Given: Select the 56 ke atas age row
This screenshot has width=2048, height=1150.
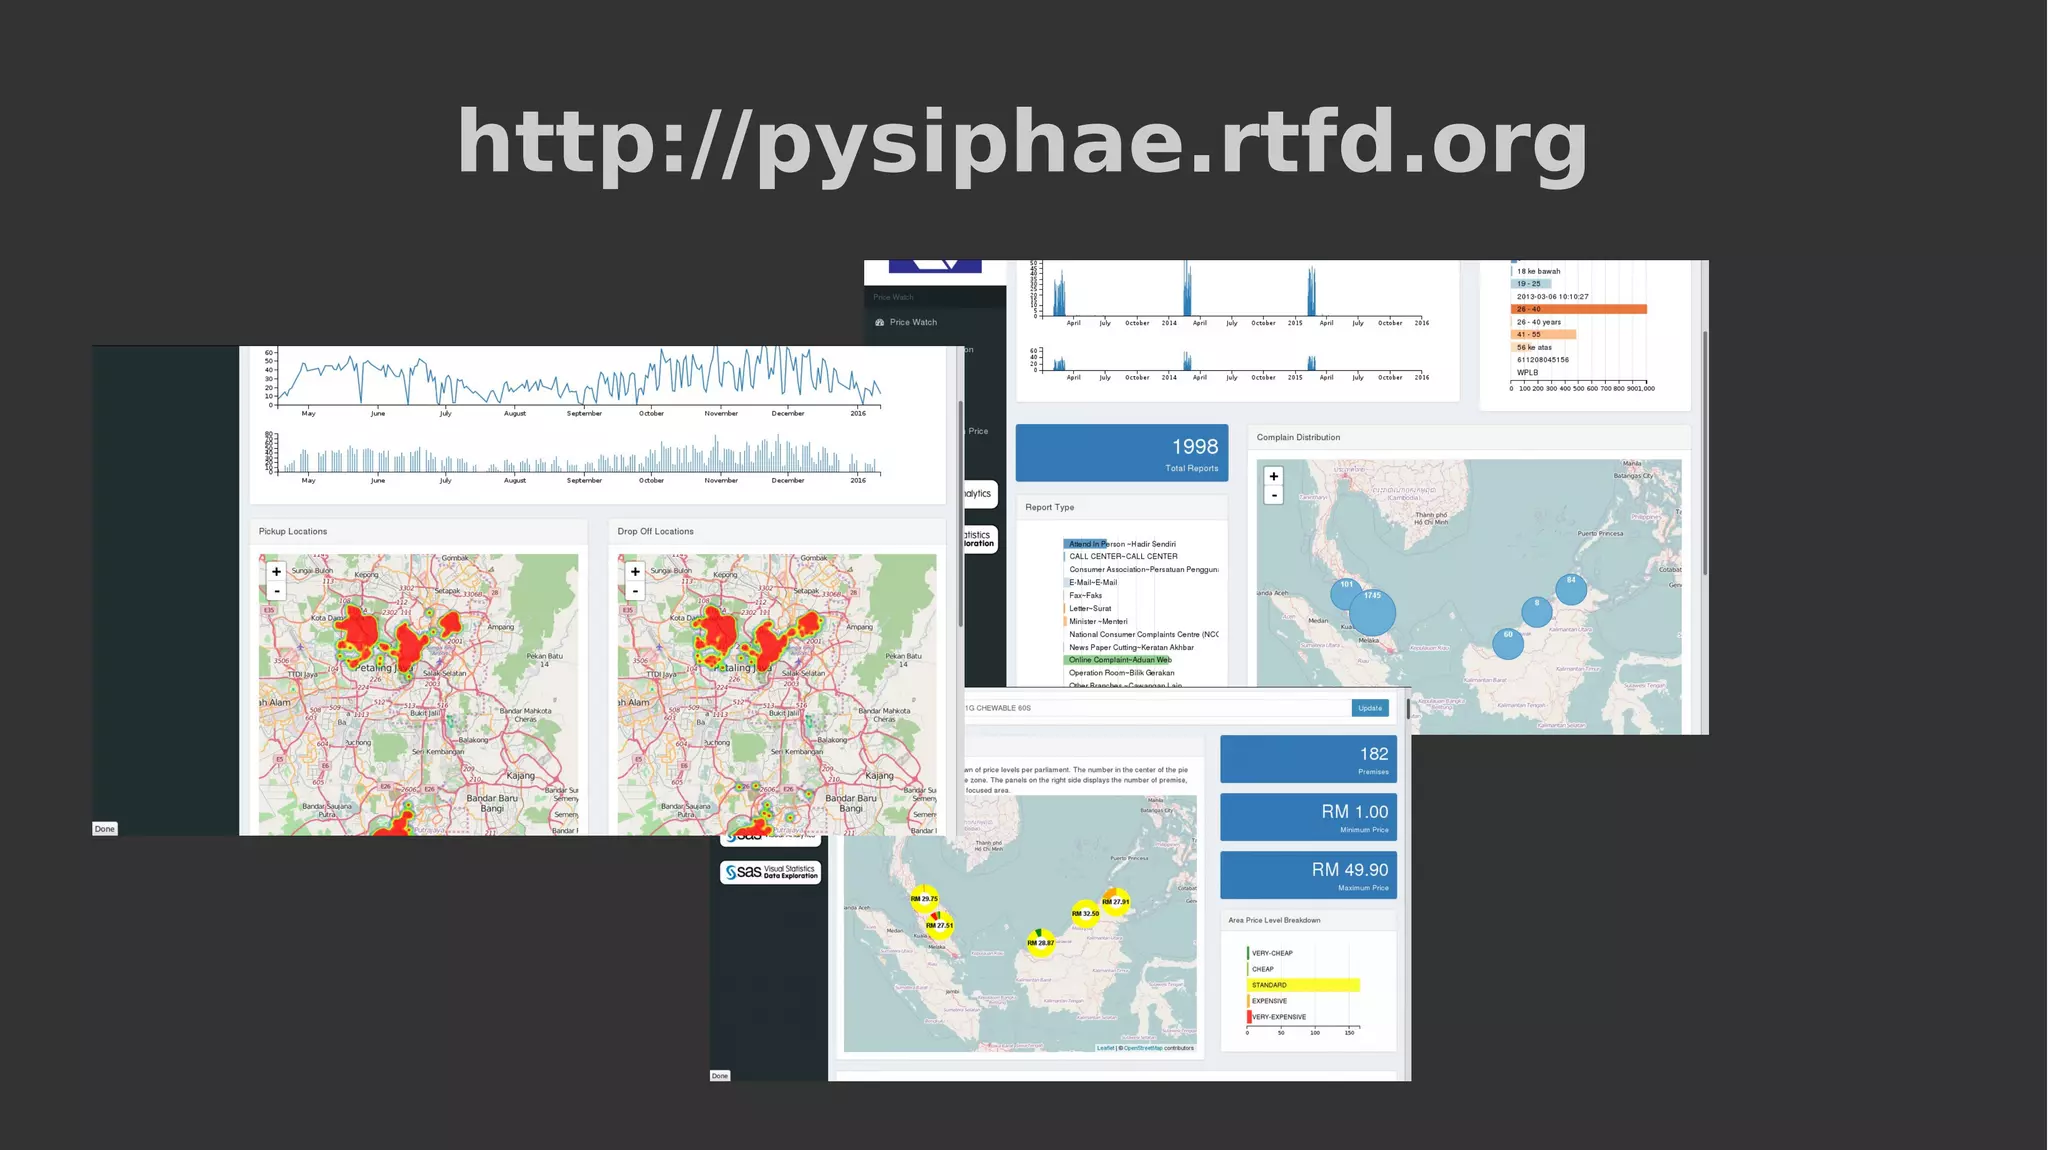Looking at the screenshot, I should tap(1533, 347).
